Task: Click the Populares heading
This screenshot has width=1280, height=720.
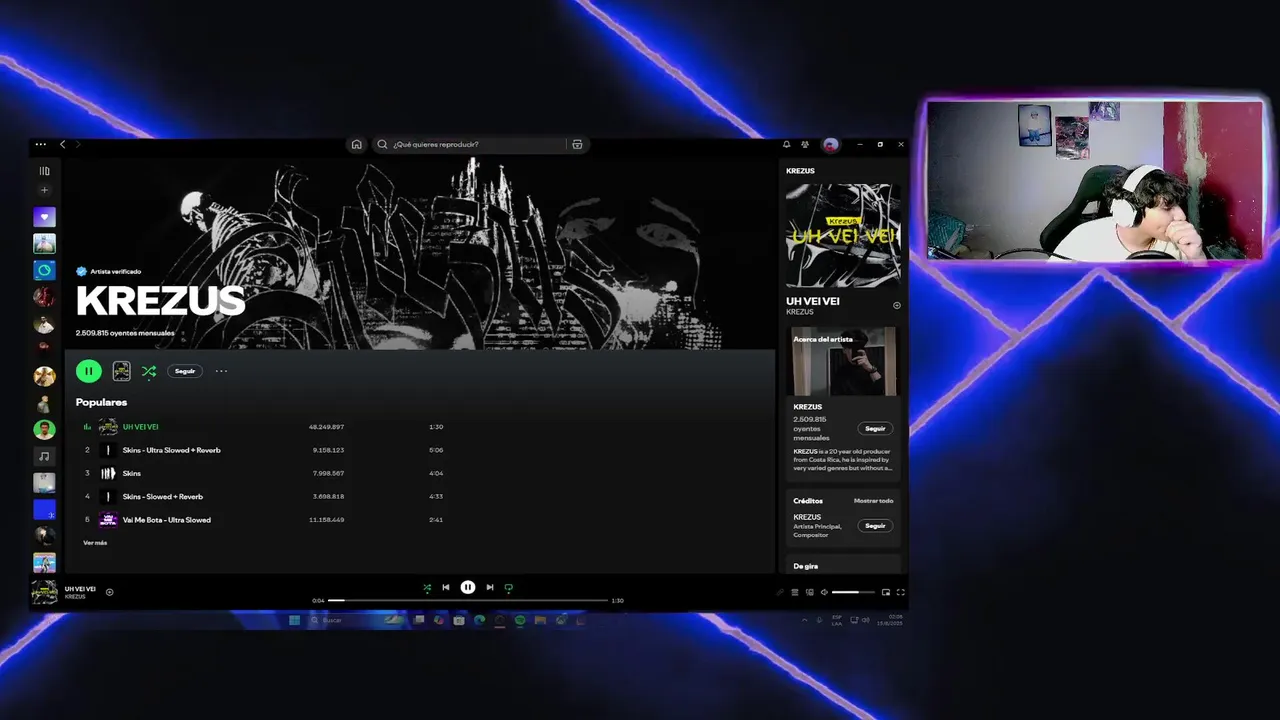Action: tap(101, 402)
